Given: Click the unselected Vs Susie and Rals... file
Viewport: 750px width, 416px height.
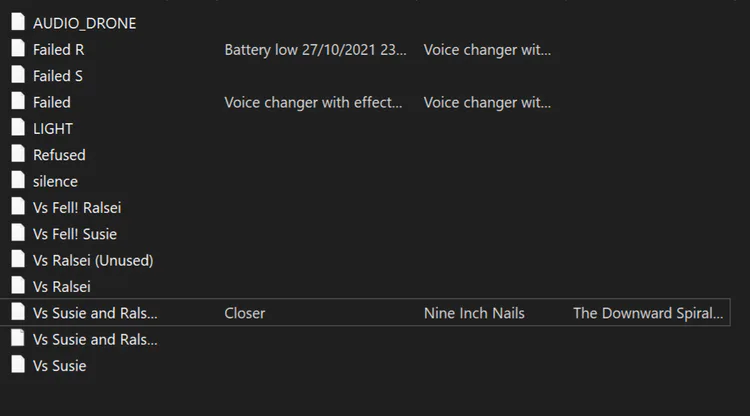Looking at the screenshot, I should (95, 339).
